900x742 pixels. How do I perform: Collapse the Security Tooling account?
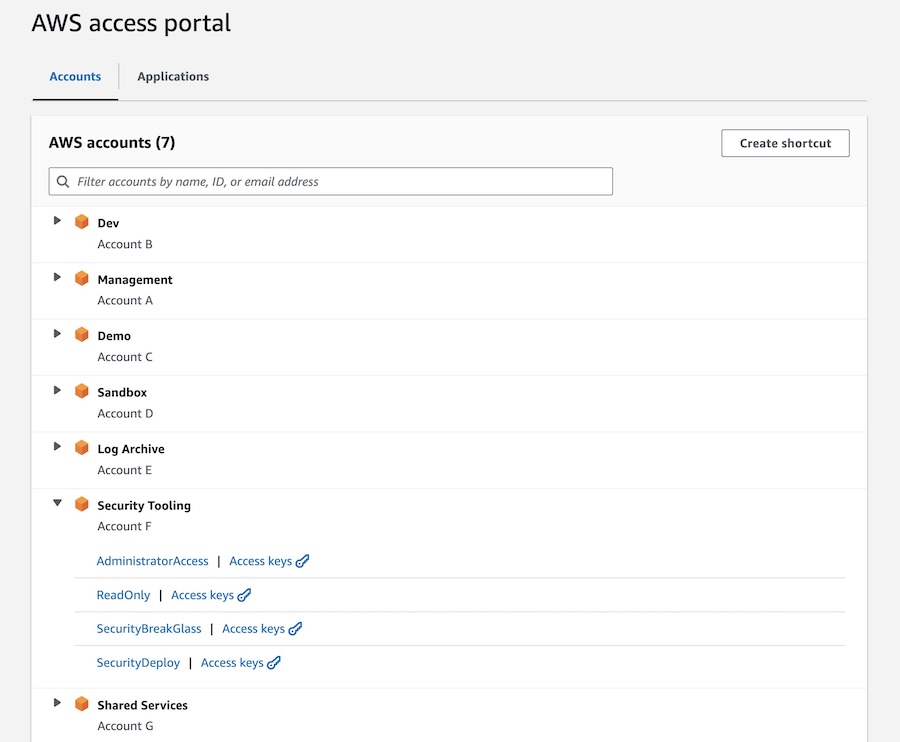tap(57, 504)
